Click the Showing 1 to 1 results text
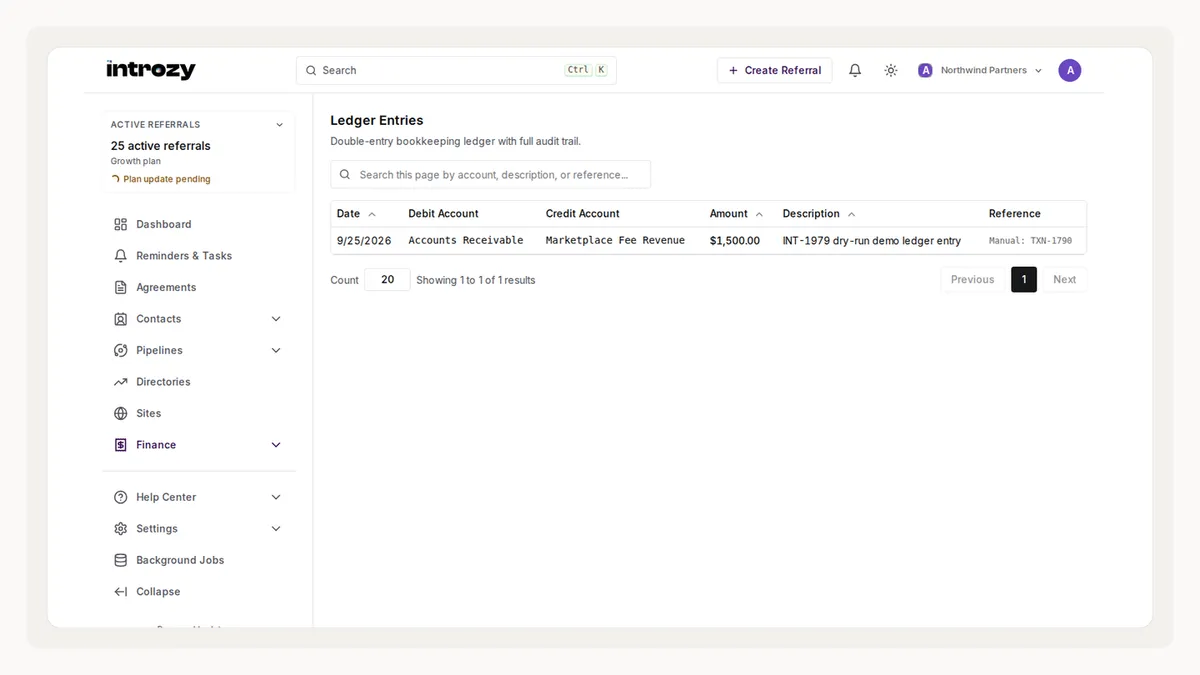The width and height of the screenshot is (1200, 675). click(x=476, y=280)
